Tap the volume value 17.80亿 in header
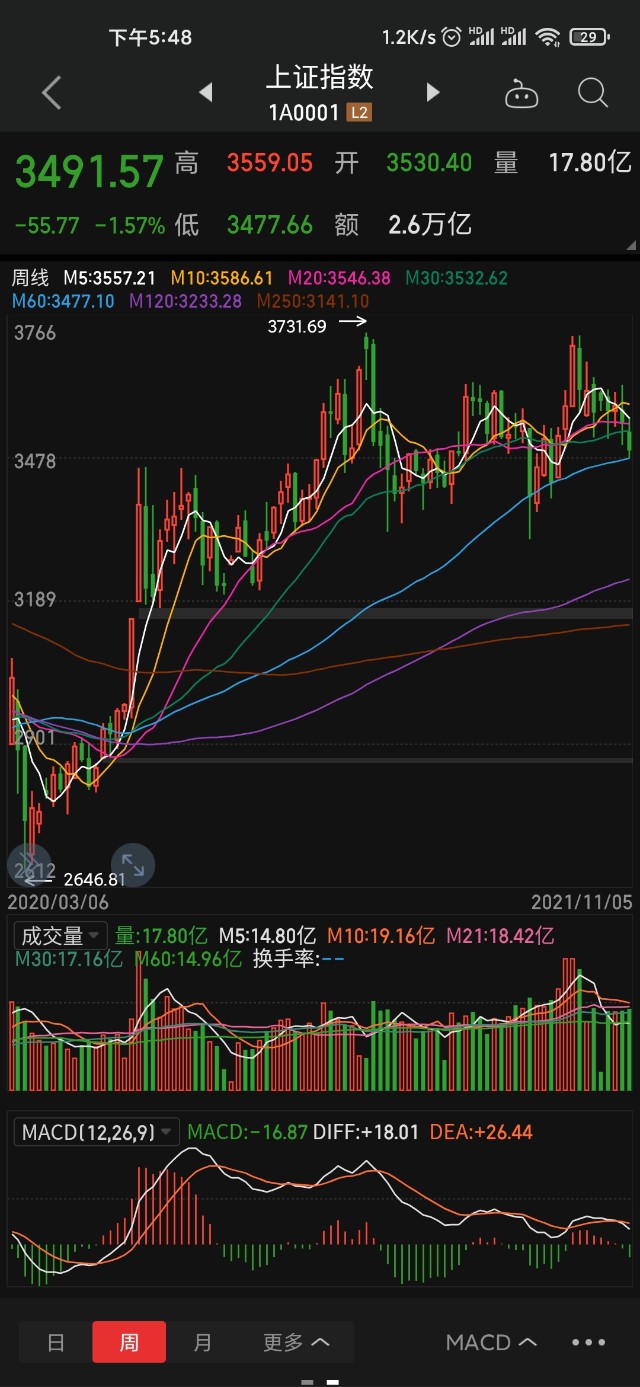The image size is (640, 1387). [x=591, y=163]
